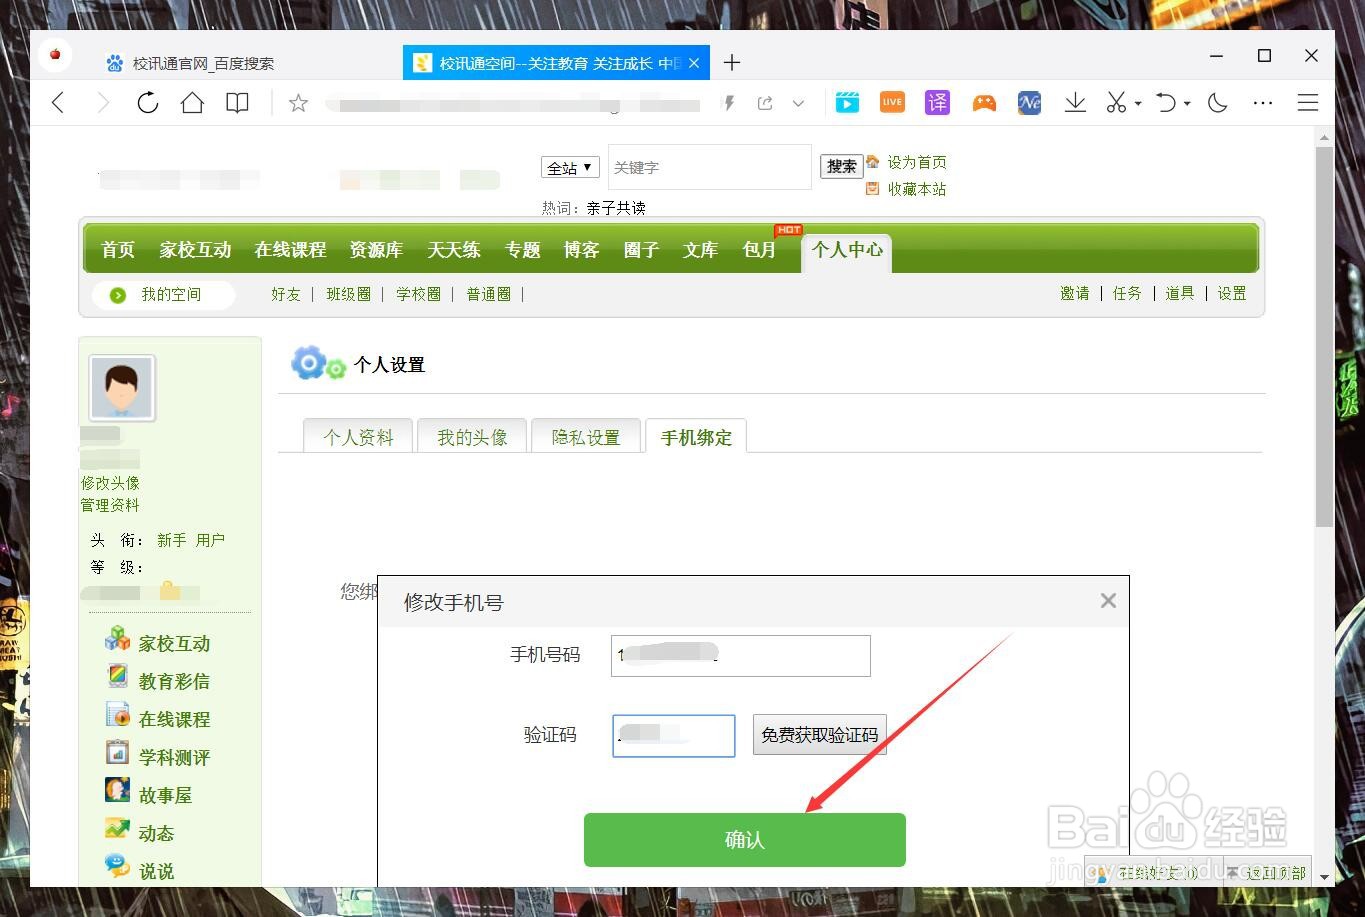The height and width of the screenshot is (917, 1365).
Task: Click the share icon in the address bar
Action: [x=765, y=102]
